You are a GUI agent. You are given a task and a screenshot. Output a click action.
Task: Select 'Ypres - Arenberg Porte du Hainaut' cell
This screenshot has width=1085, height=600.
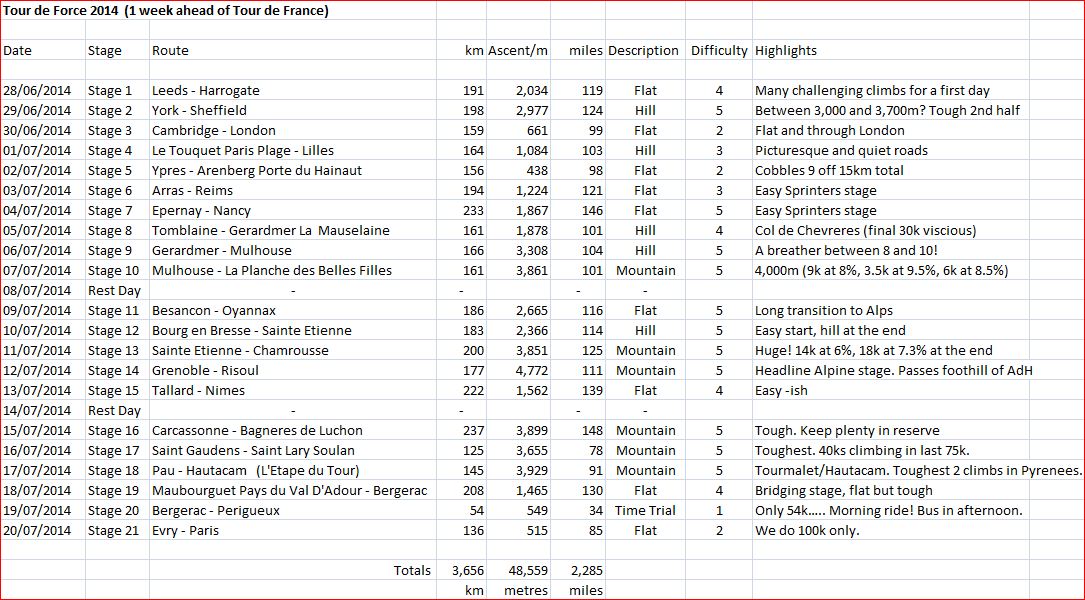click(257, 171)
